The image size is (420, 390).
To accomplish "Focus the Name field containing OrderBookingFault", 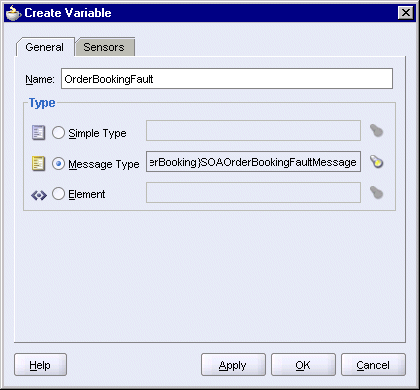I will pos(227,79).
